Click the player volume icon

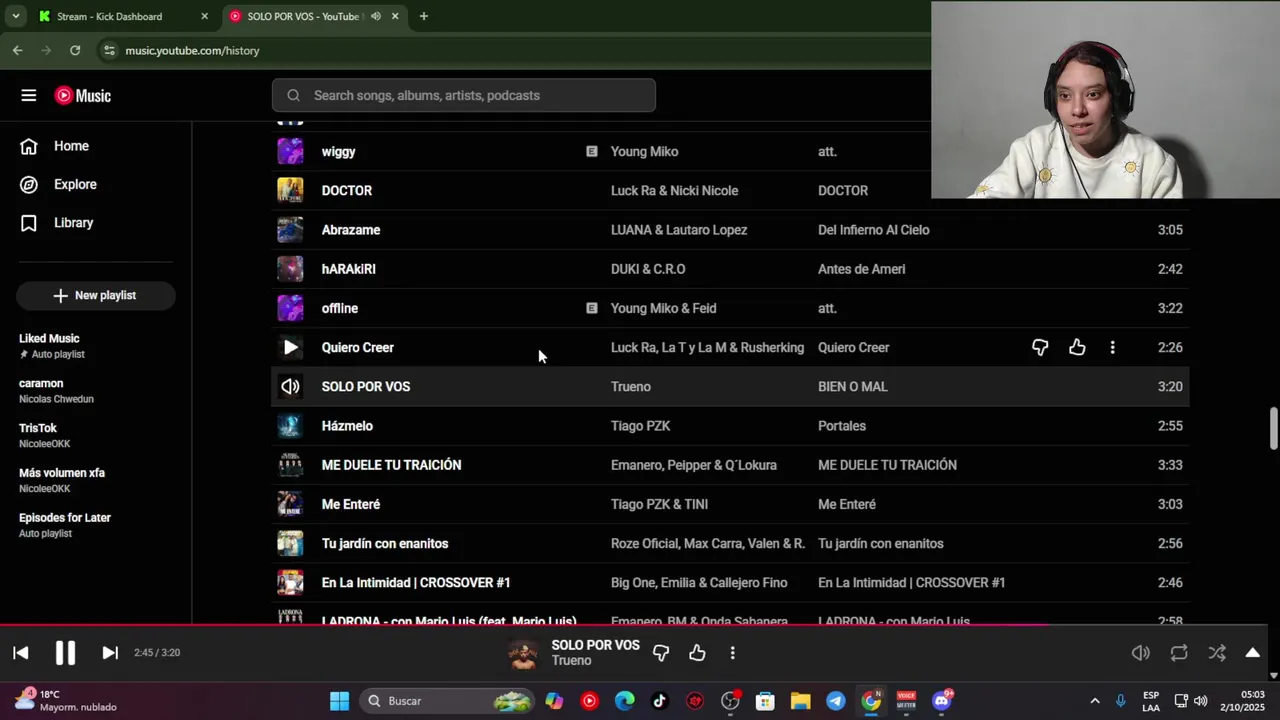point(1140,653)
